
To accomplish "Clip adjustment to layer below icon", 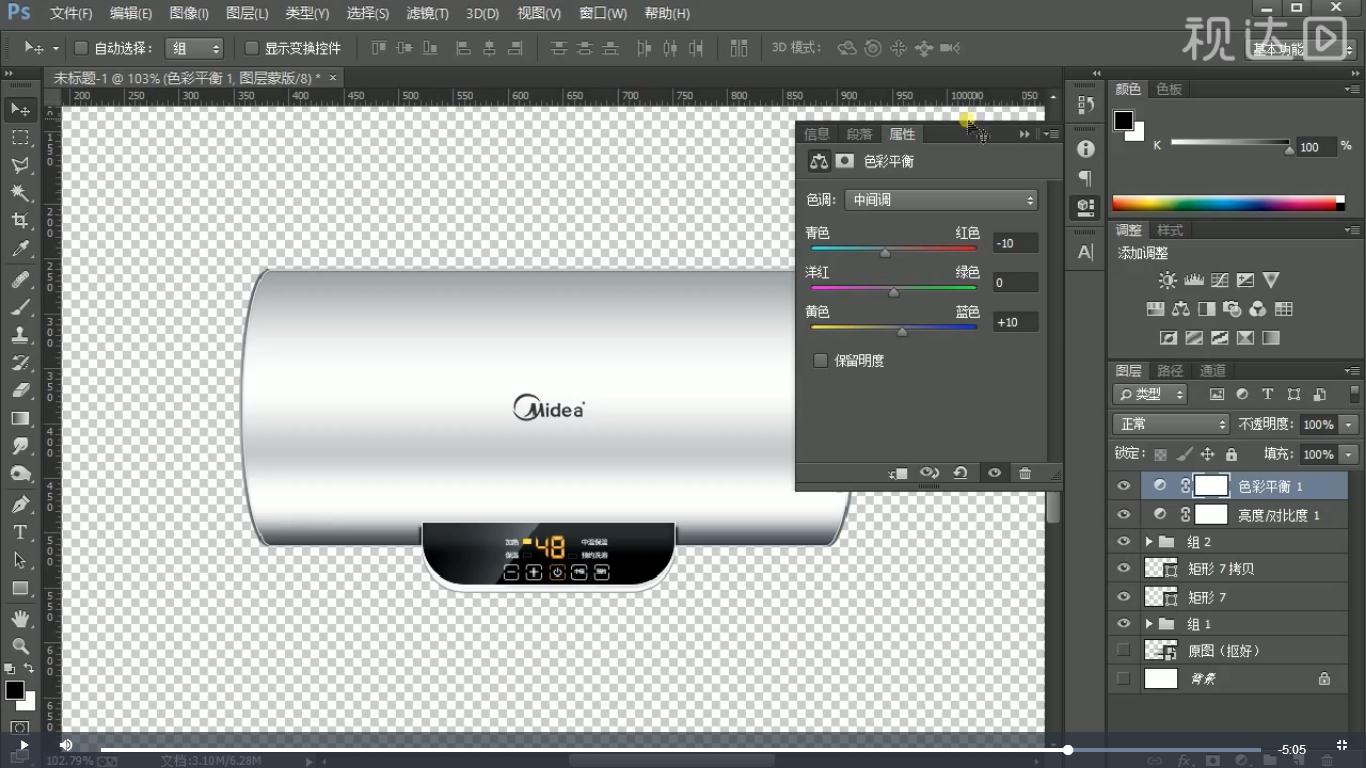I will pyautogui.click(x=898, y=473).
